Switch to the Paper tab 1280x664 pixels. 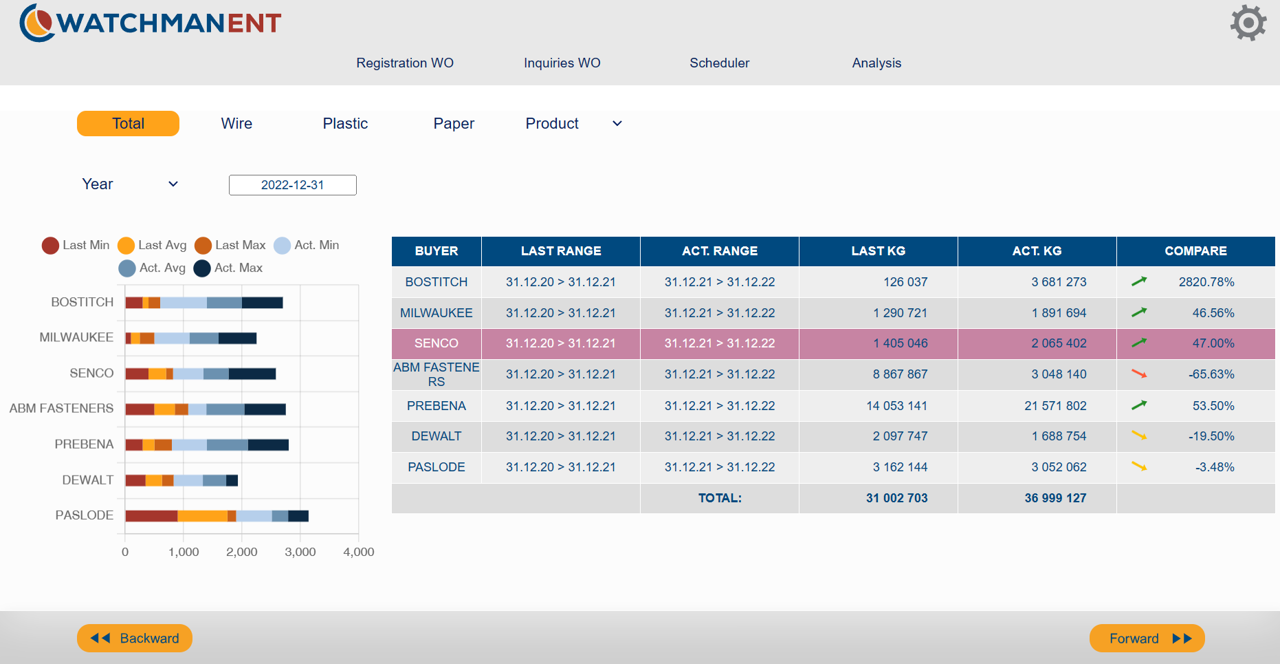pyautogui.click(x=454, y=124)
